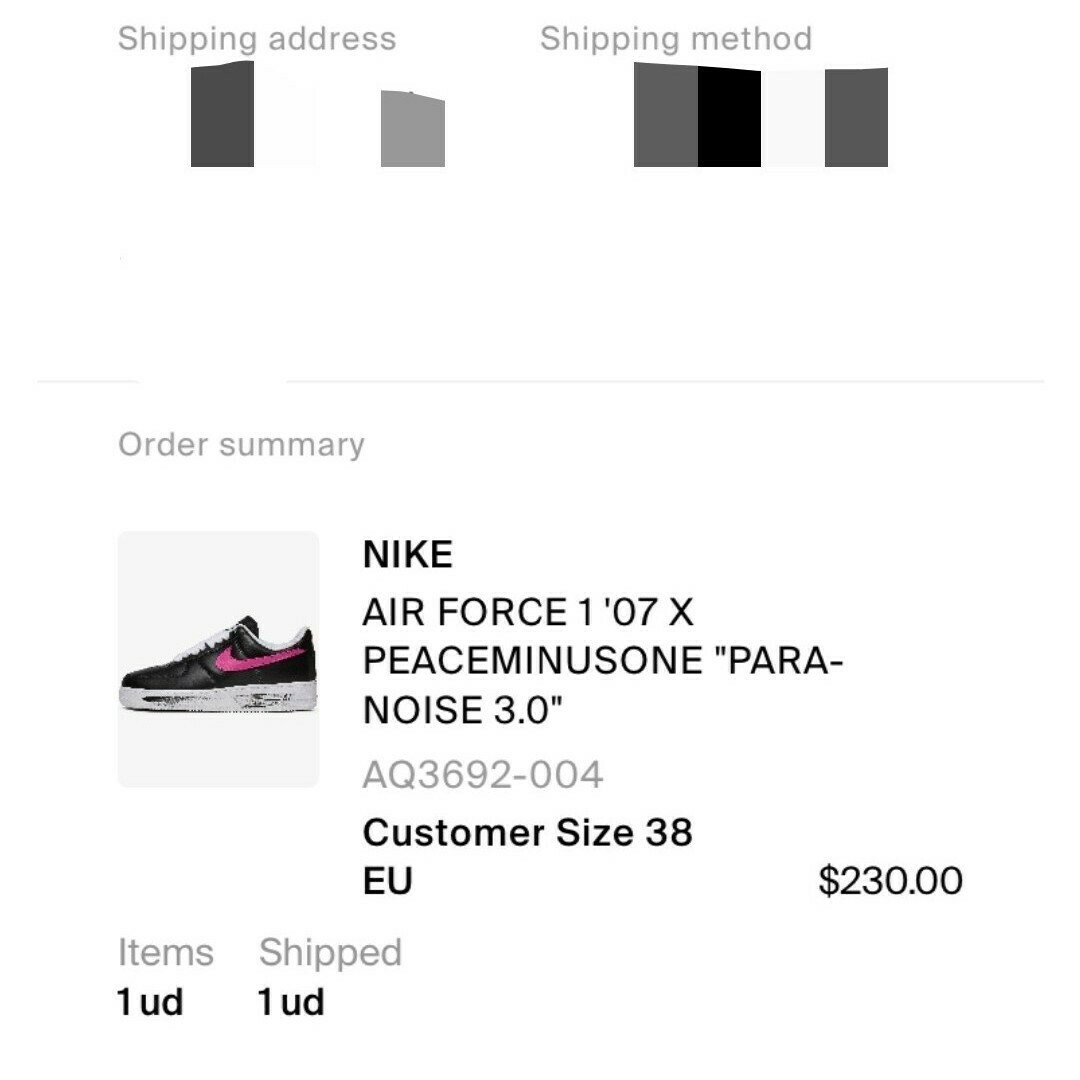Click the Order summary heading
Viewport: 1080px width, 1080px height.
[241, 445]
